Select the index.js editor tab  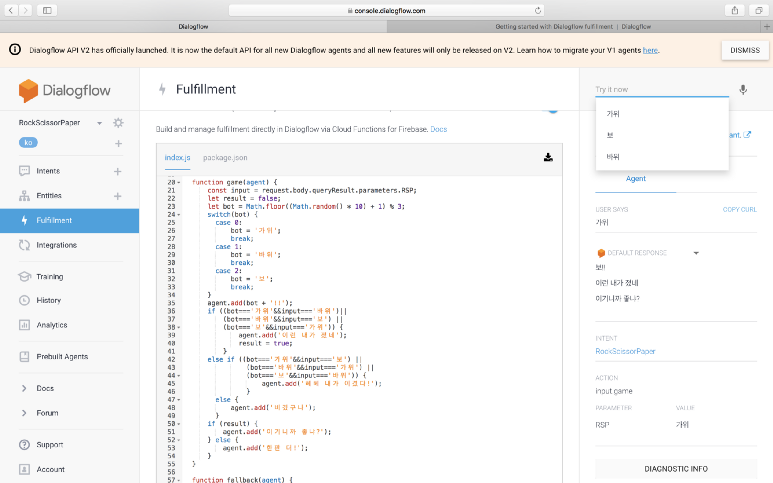177,158
